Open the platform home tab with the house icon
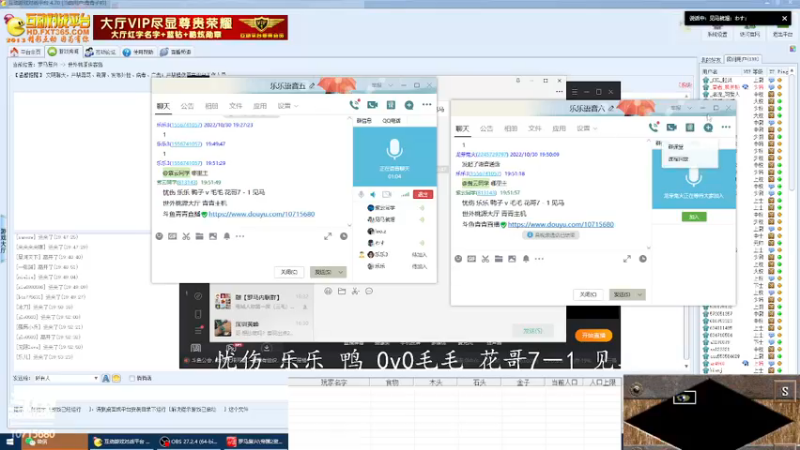The image size is (800, 450). [x=26, y=52]
